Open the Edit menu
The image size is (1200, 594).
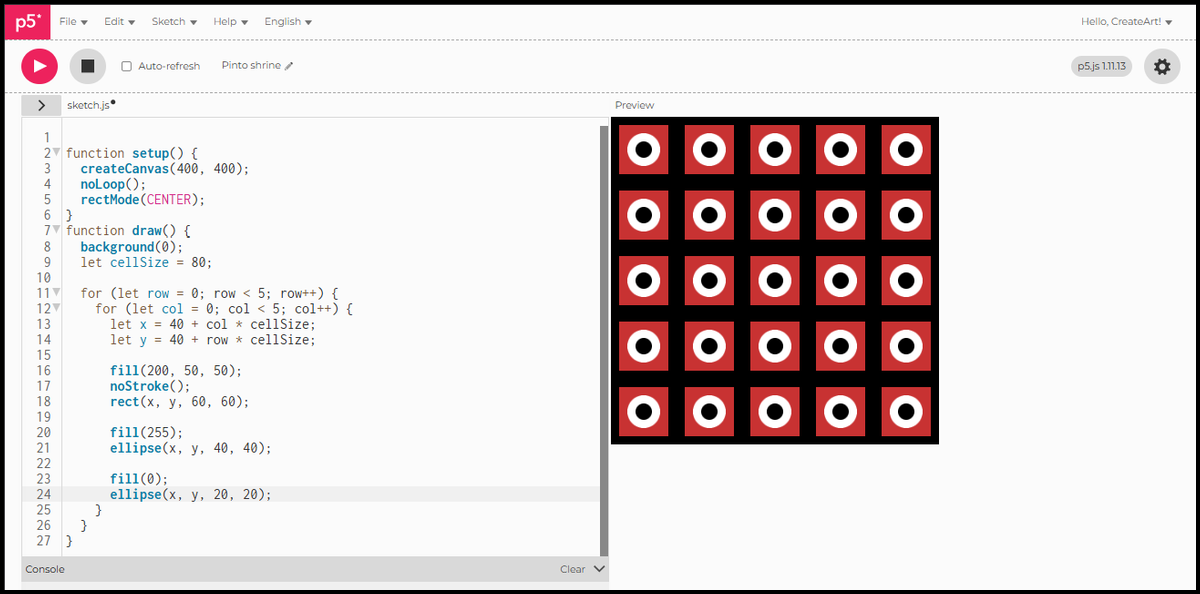point(119,21)
